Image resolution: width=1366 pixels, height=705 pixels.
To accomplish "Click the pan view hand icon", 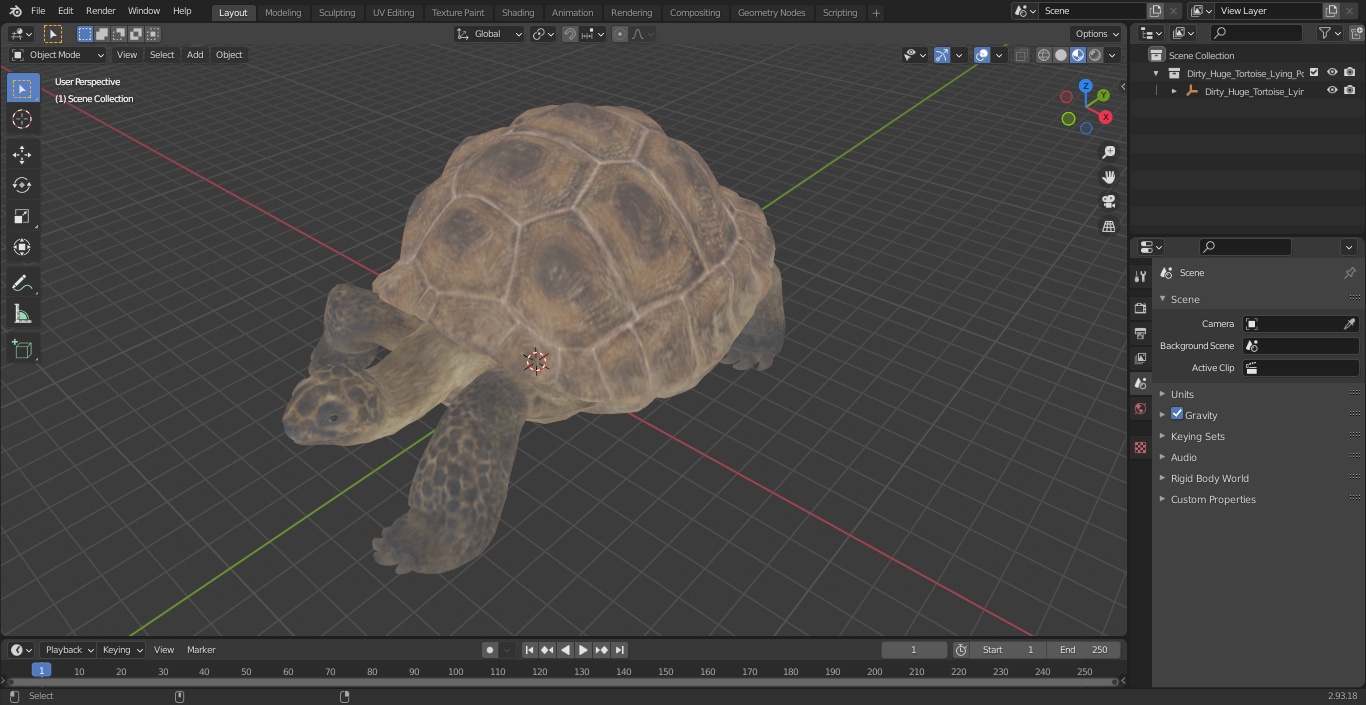I will tap(1108, 177).
